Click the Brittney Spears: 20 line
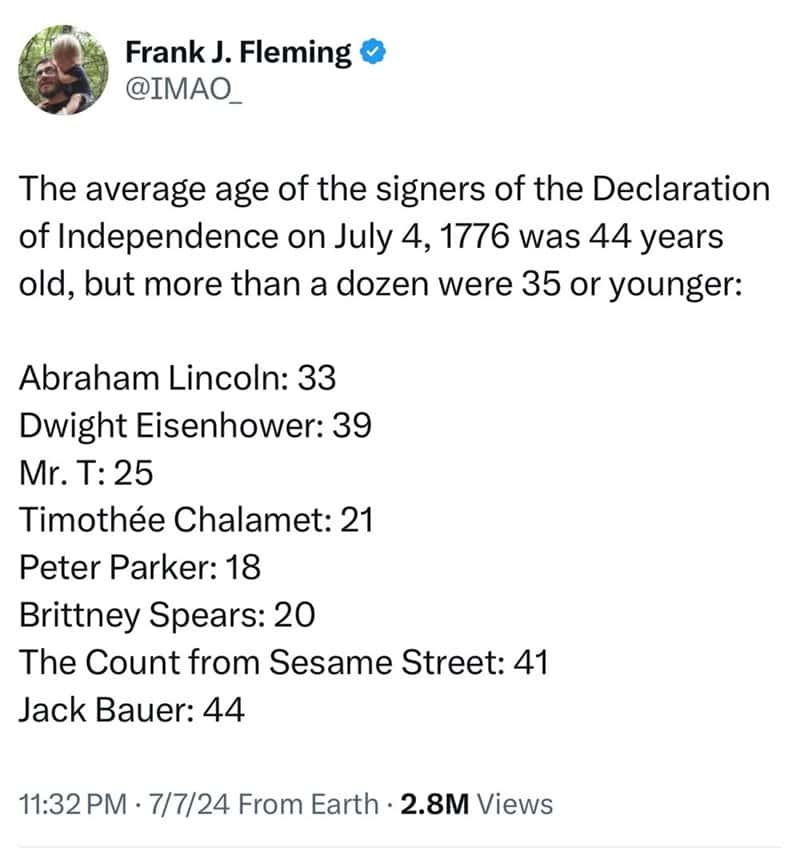Screen dimensions: 800x856 (167, 615)
